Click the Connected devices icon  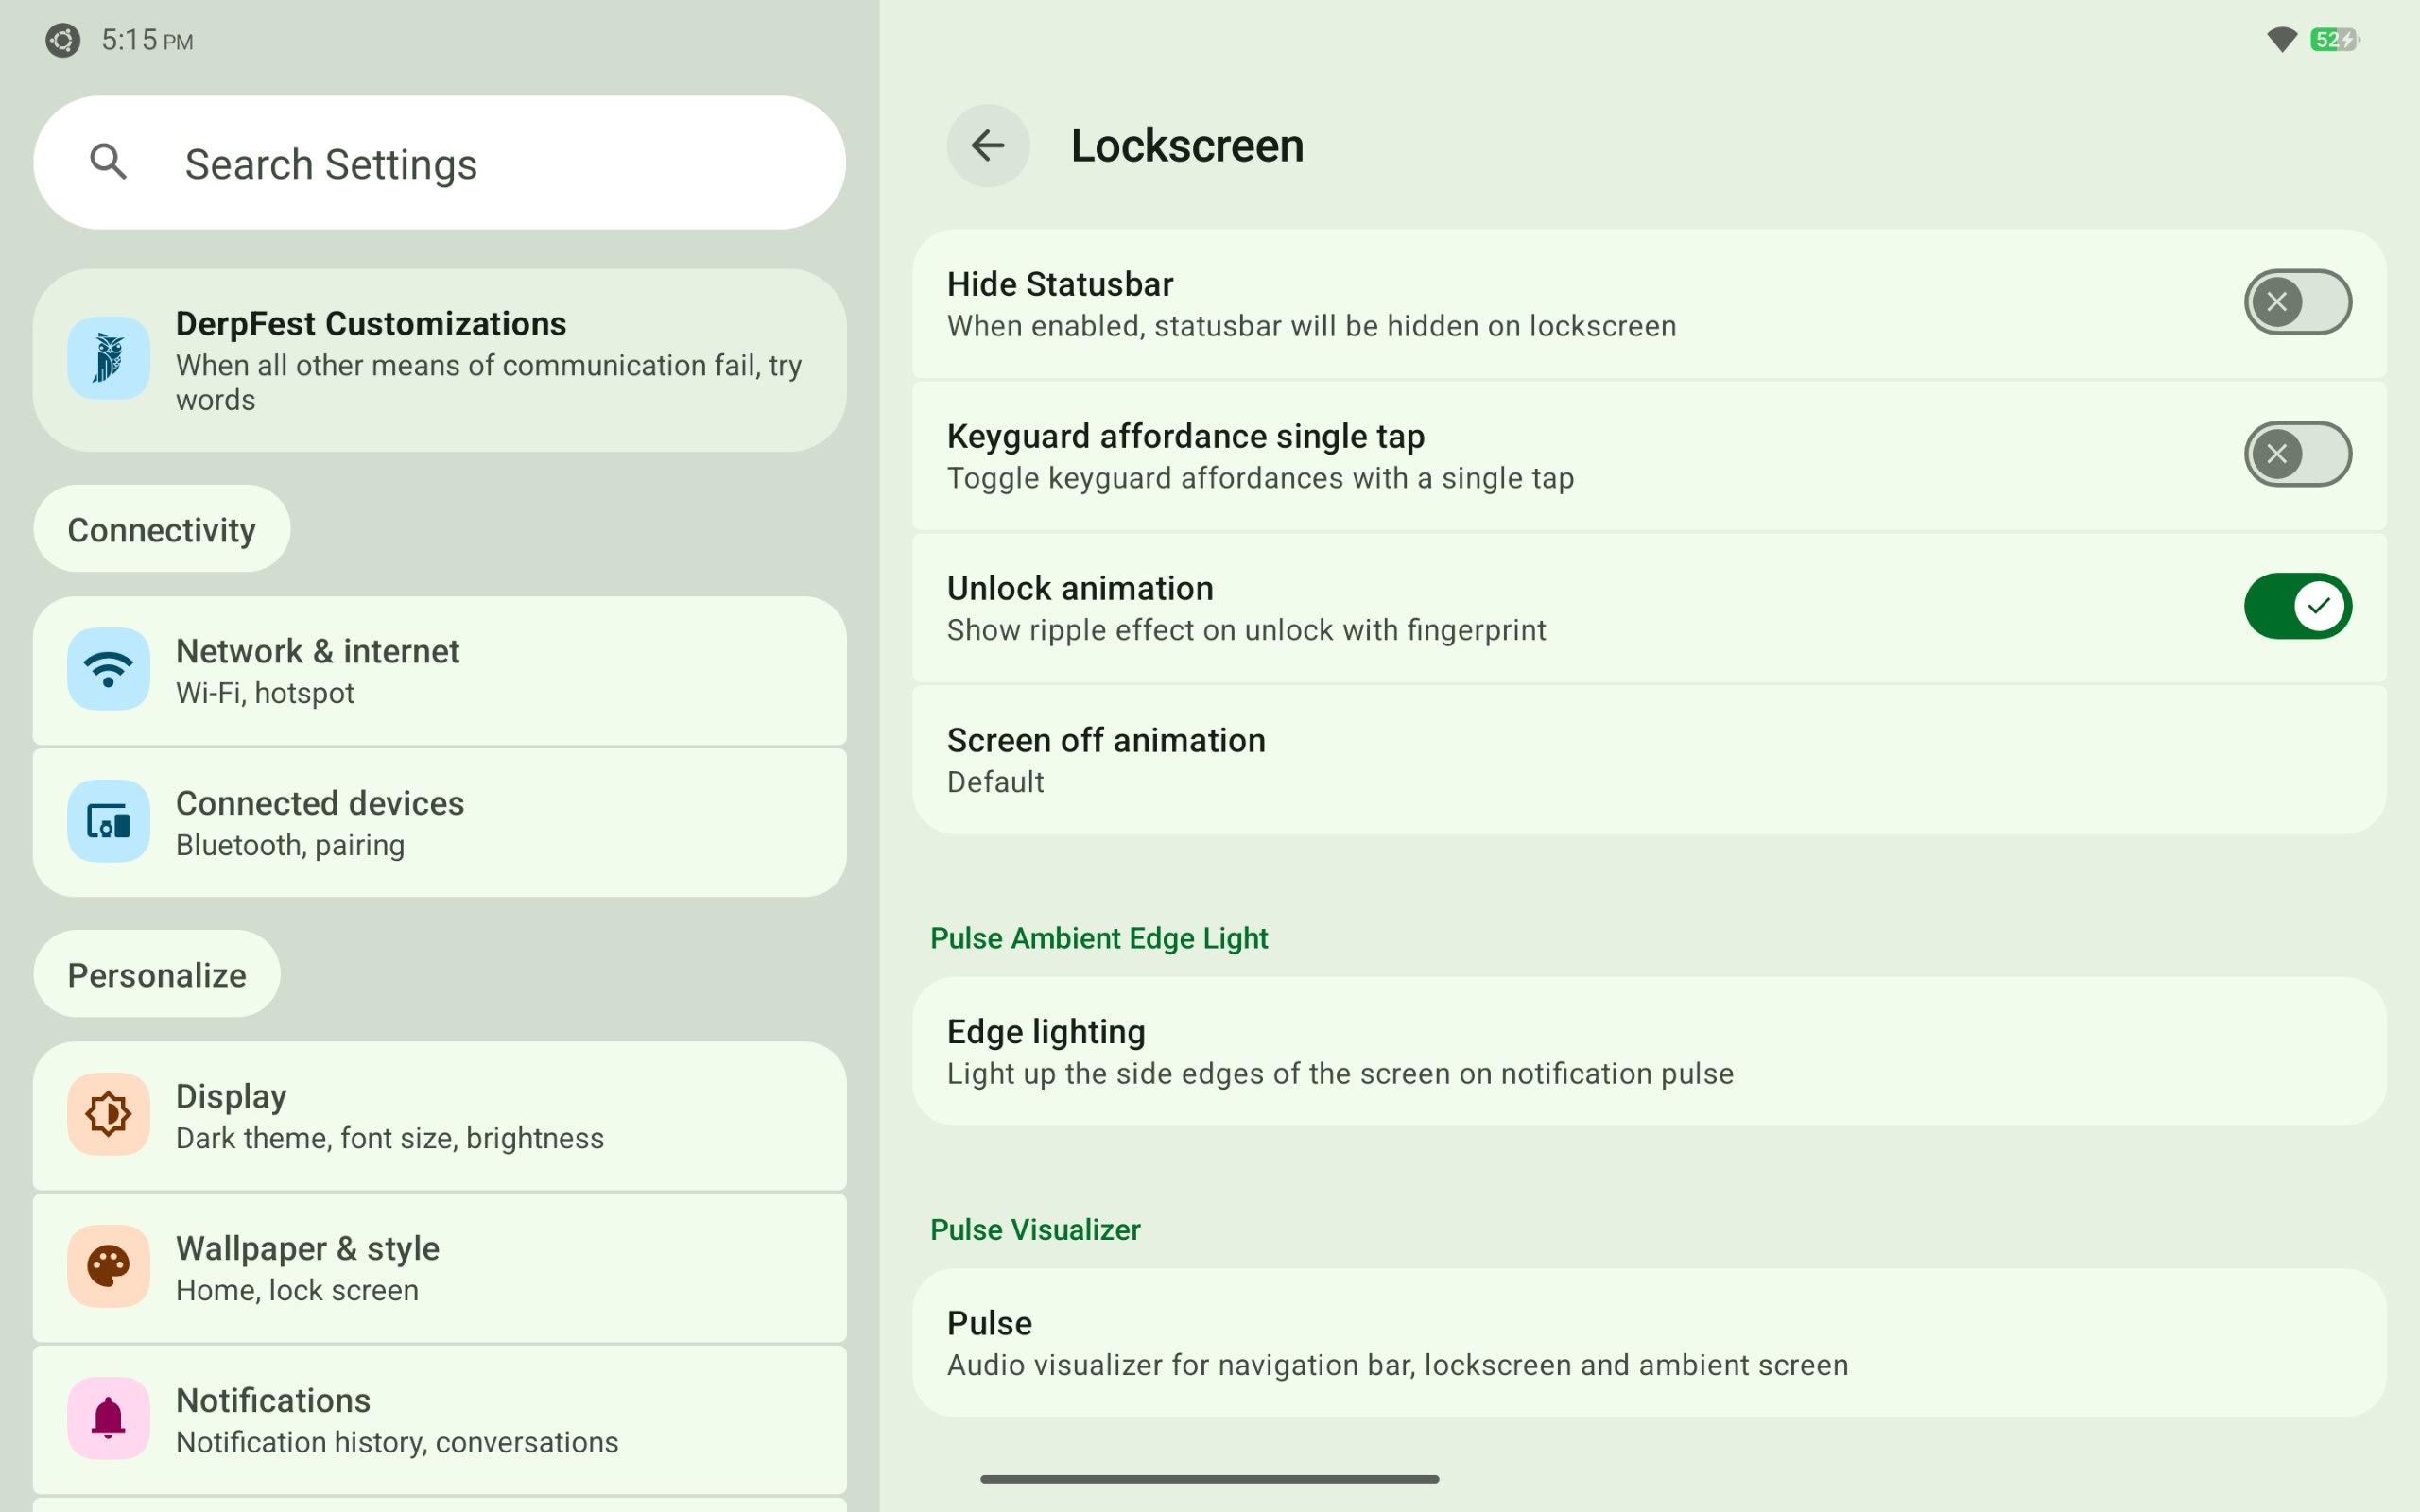click(x=108, y=822)
